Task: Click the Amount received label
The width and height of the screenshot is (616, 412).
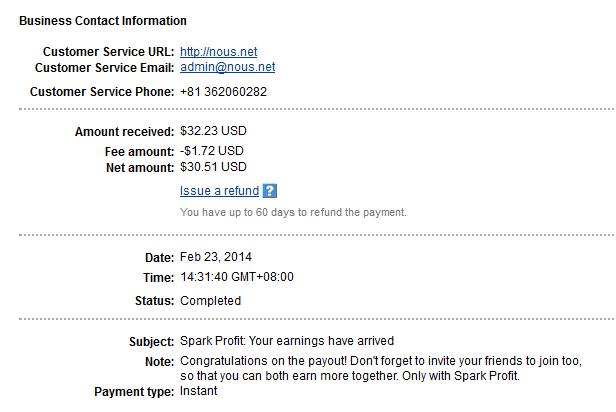Action: point(124,132)
